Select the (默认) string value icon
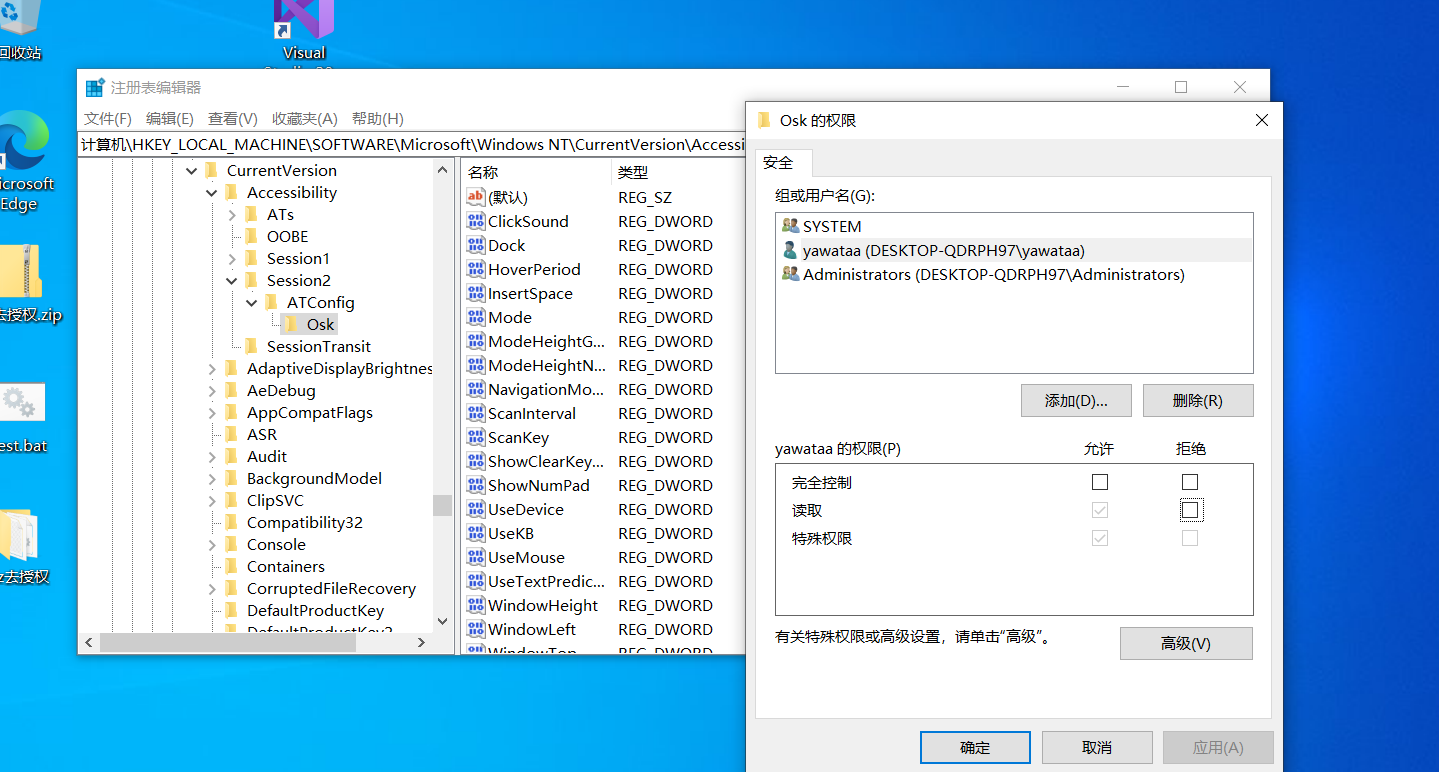Image resolution: width=1439 pixels, height=772 pixels. point(476,197)
